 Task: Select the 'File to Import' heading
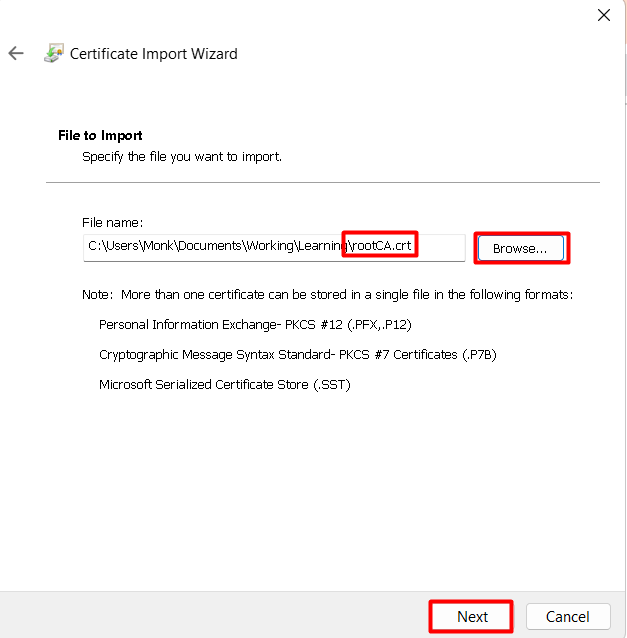[100, 135]
